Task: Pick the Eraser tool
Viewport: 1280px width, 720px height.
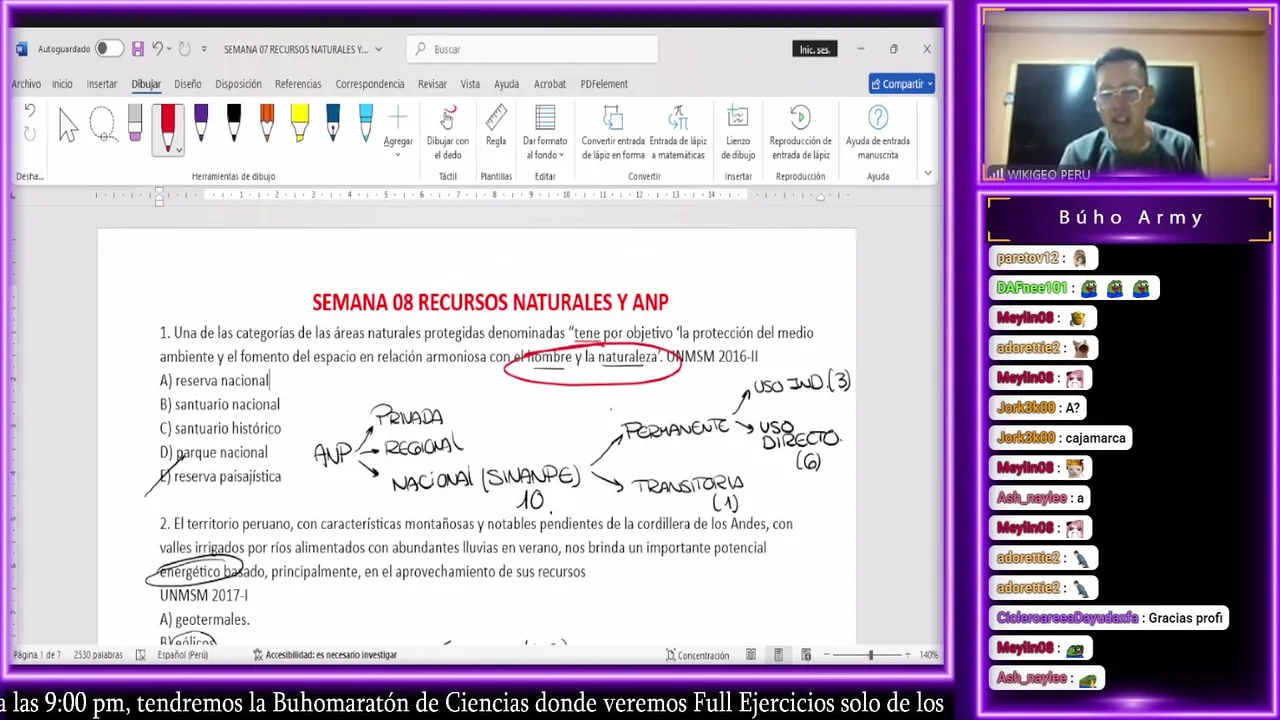Action: pos(135,125)
